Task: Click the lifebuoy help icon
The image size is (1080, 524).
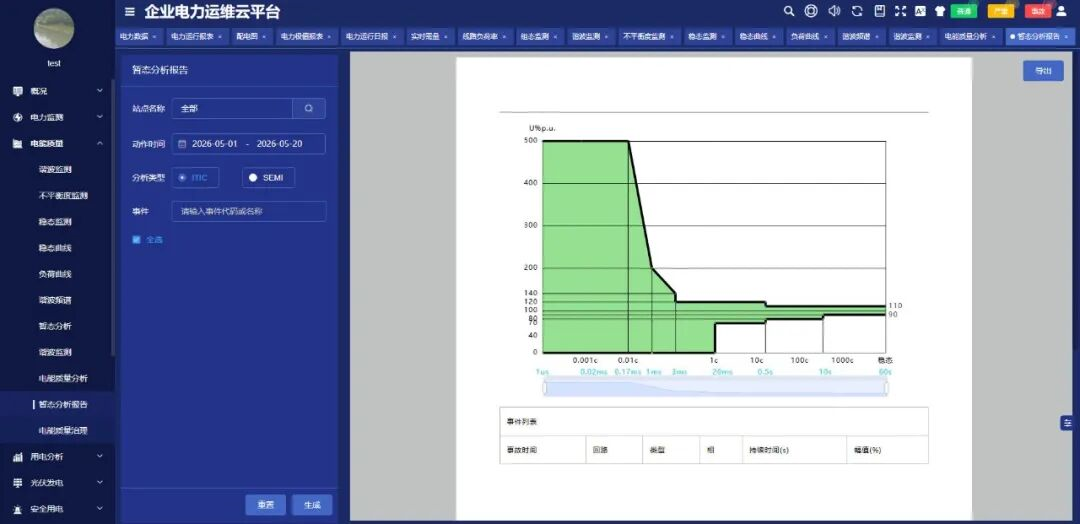Action: (x=811, y=11)
